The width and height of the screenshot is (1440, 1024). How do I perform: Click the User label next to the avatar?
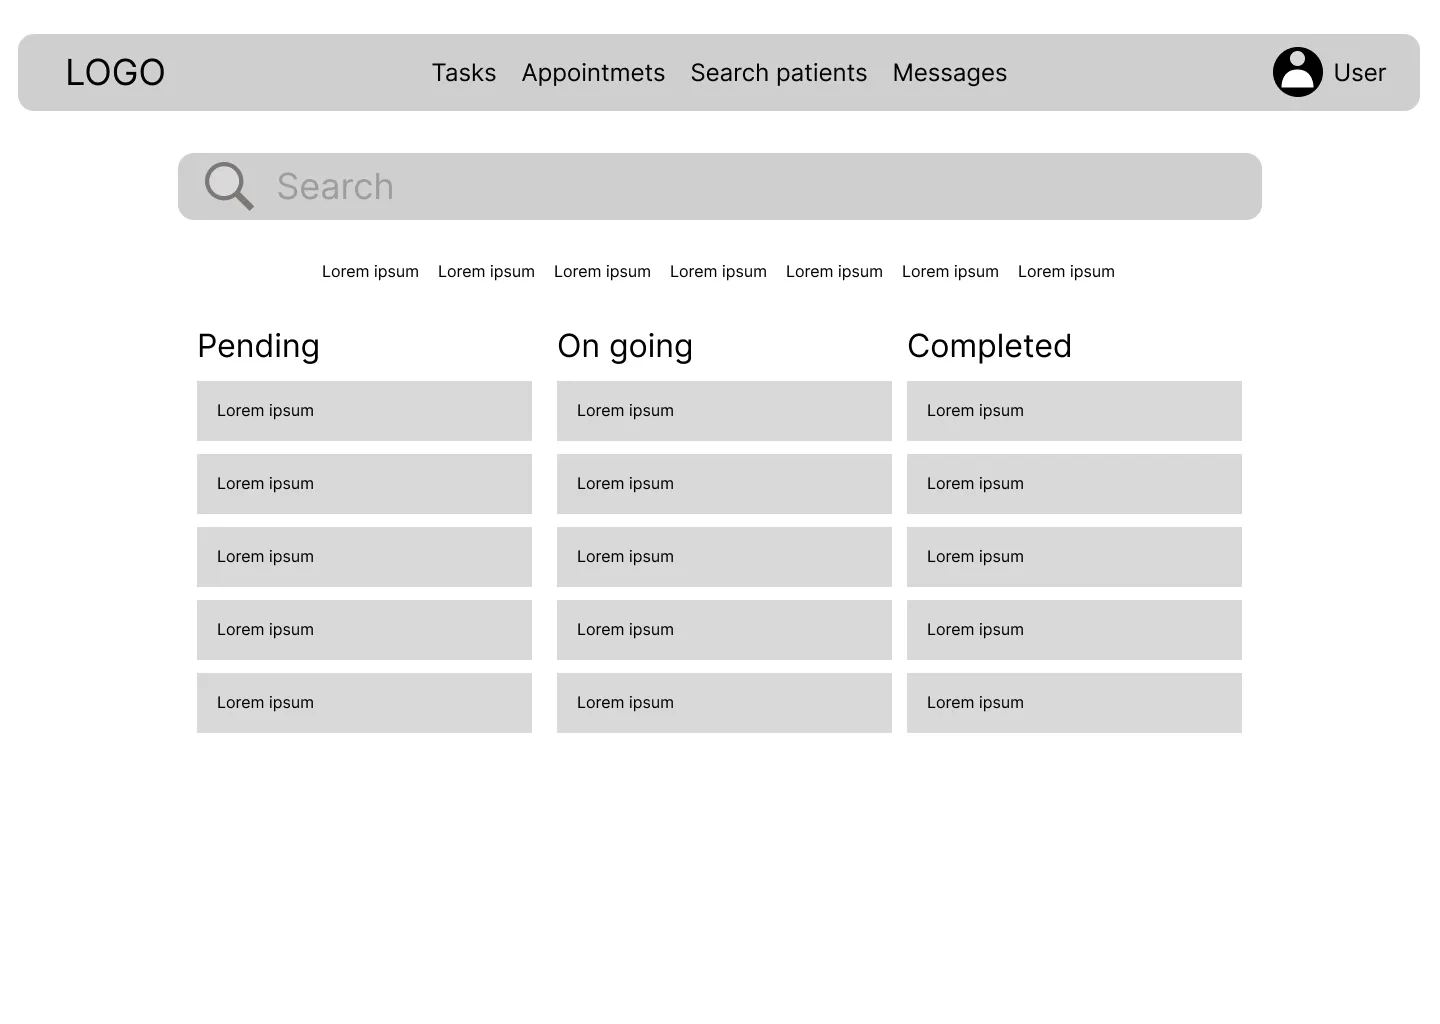tap(1359, 72)
